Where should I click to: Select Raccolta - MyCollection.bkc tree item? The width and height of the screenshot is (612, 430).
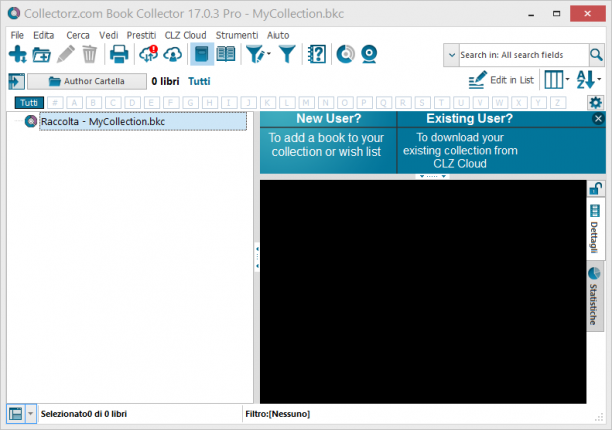pos(143,121)
